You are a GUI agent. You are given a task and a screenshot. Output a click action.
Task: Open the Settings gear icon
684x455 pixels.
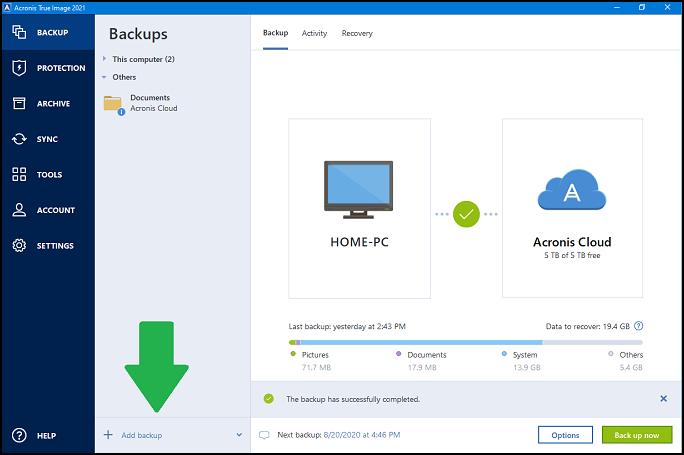(x=19, y=246)
